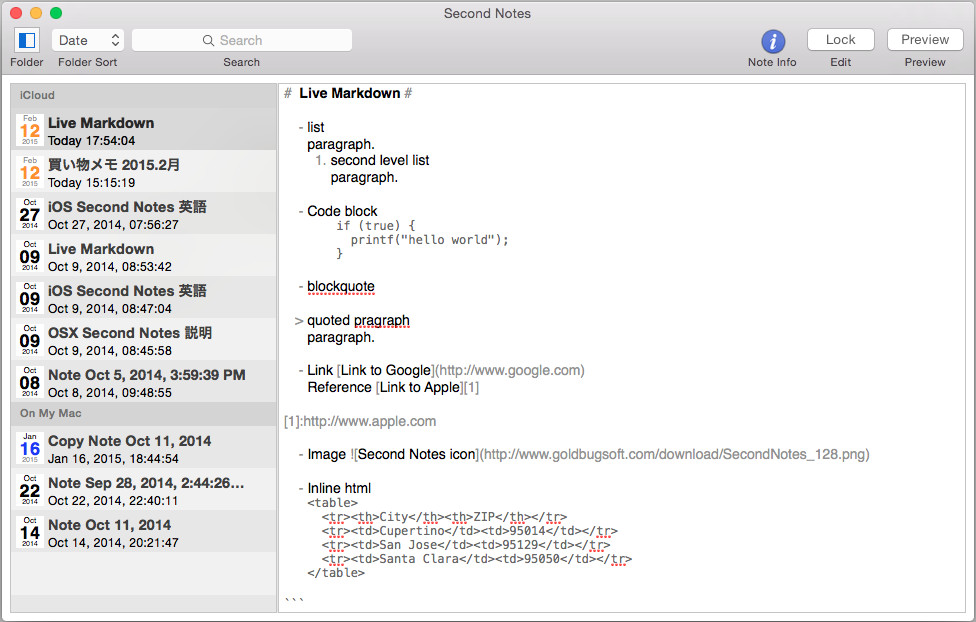Click the 'blockquote' list item text
Image resolution: width=976 pixels, height=622 pixels.
click(340, 286)
